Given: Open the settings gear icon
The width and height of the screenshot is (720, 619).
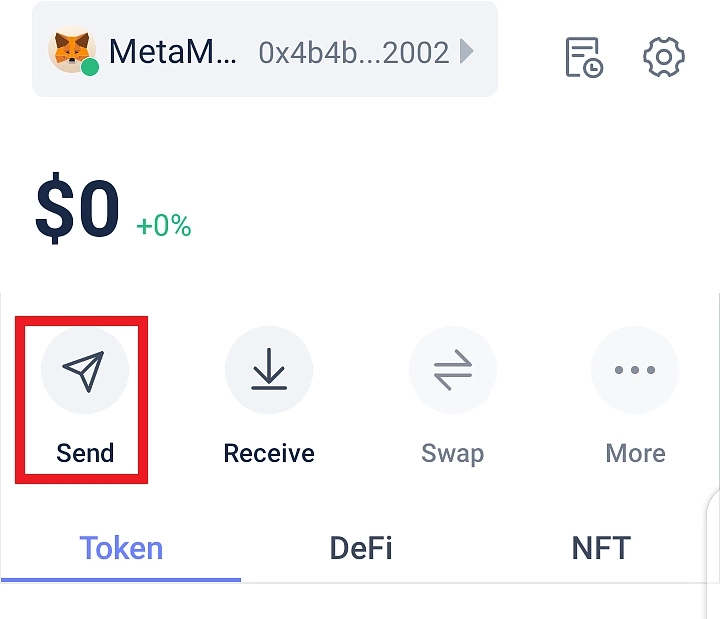Looking at the screenshot, I should tap(664, 57).
